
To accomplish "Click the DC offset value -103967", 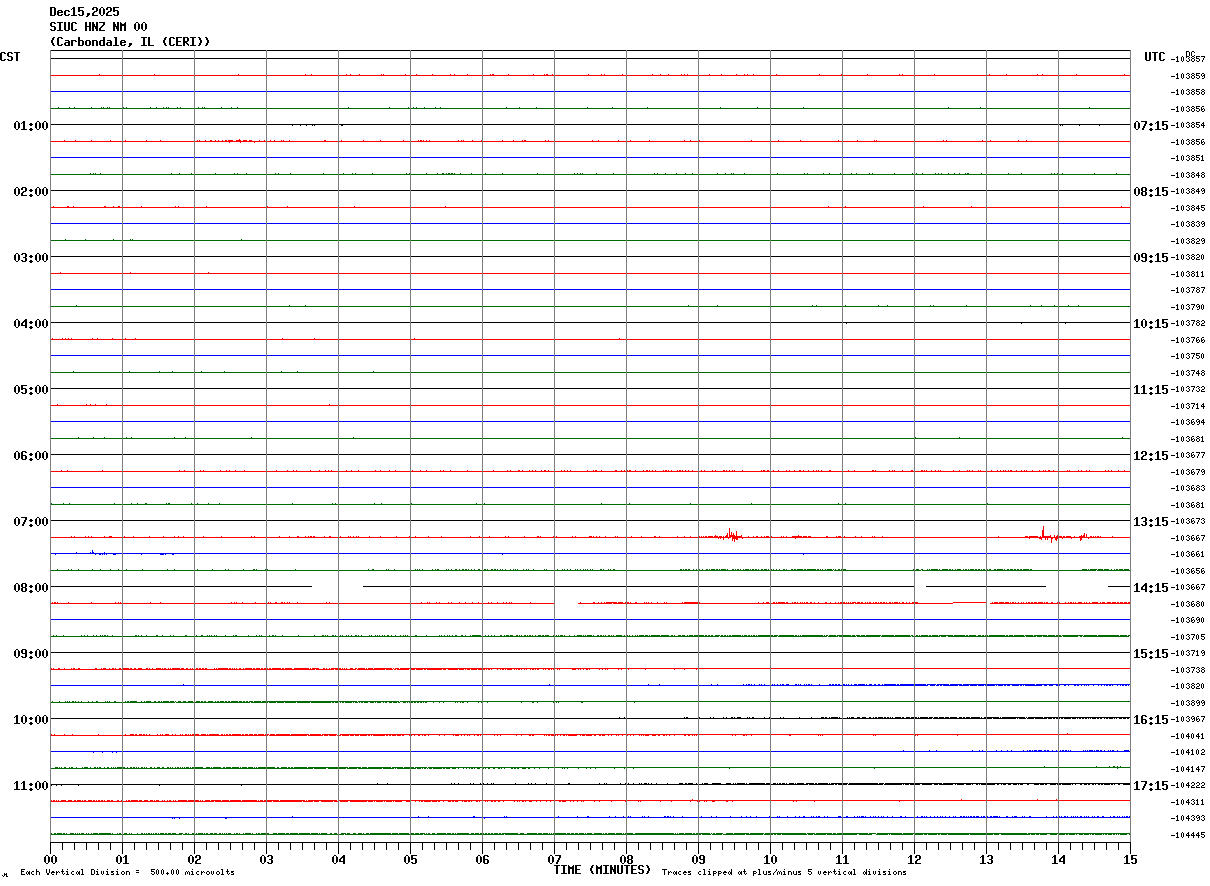I will (1188, 719).
